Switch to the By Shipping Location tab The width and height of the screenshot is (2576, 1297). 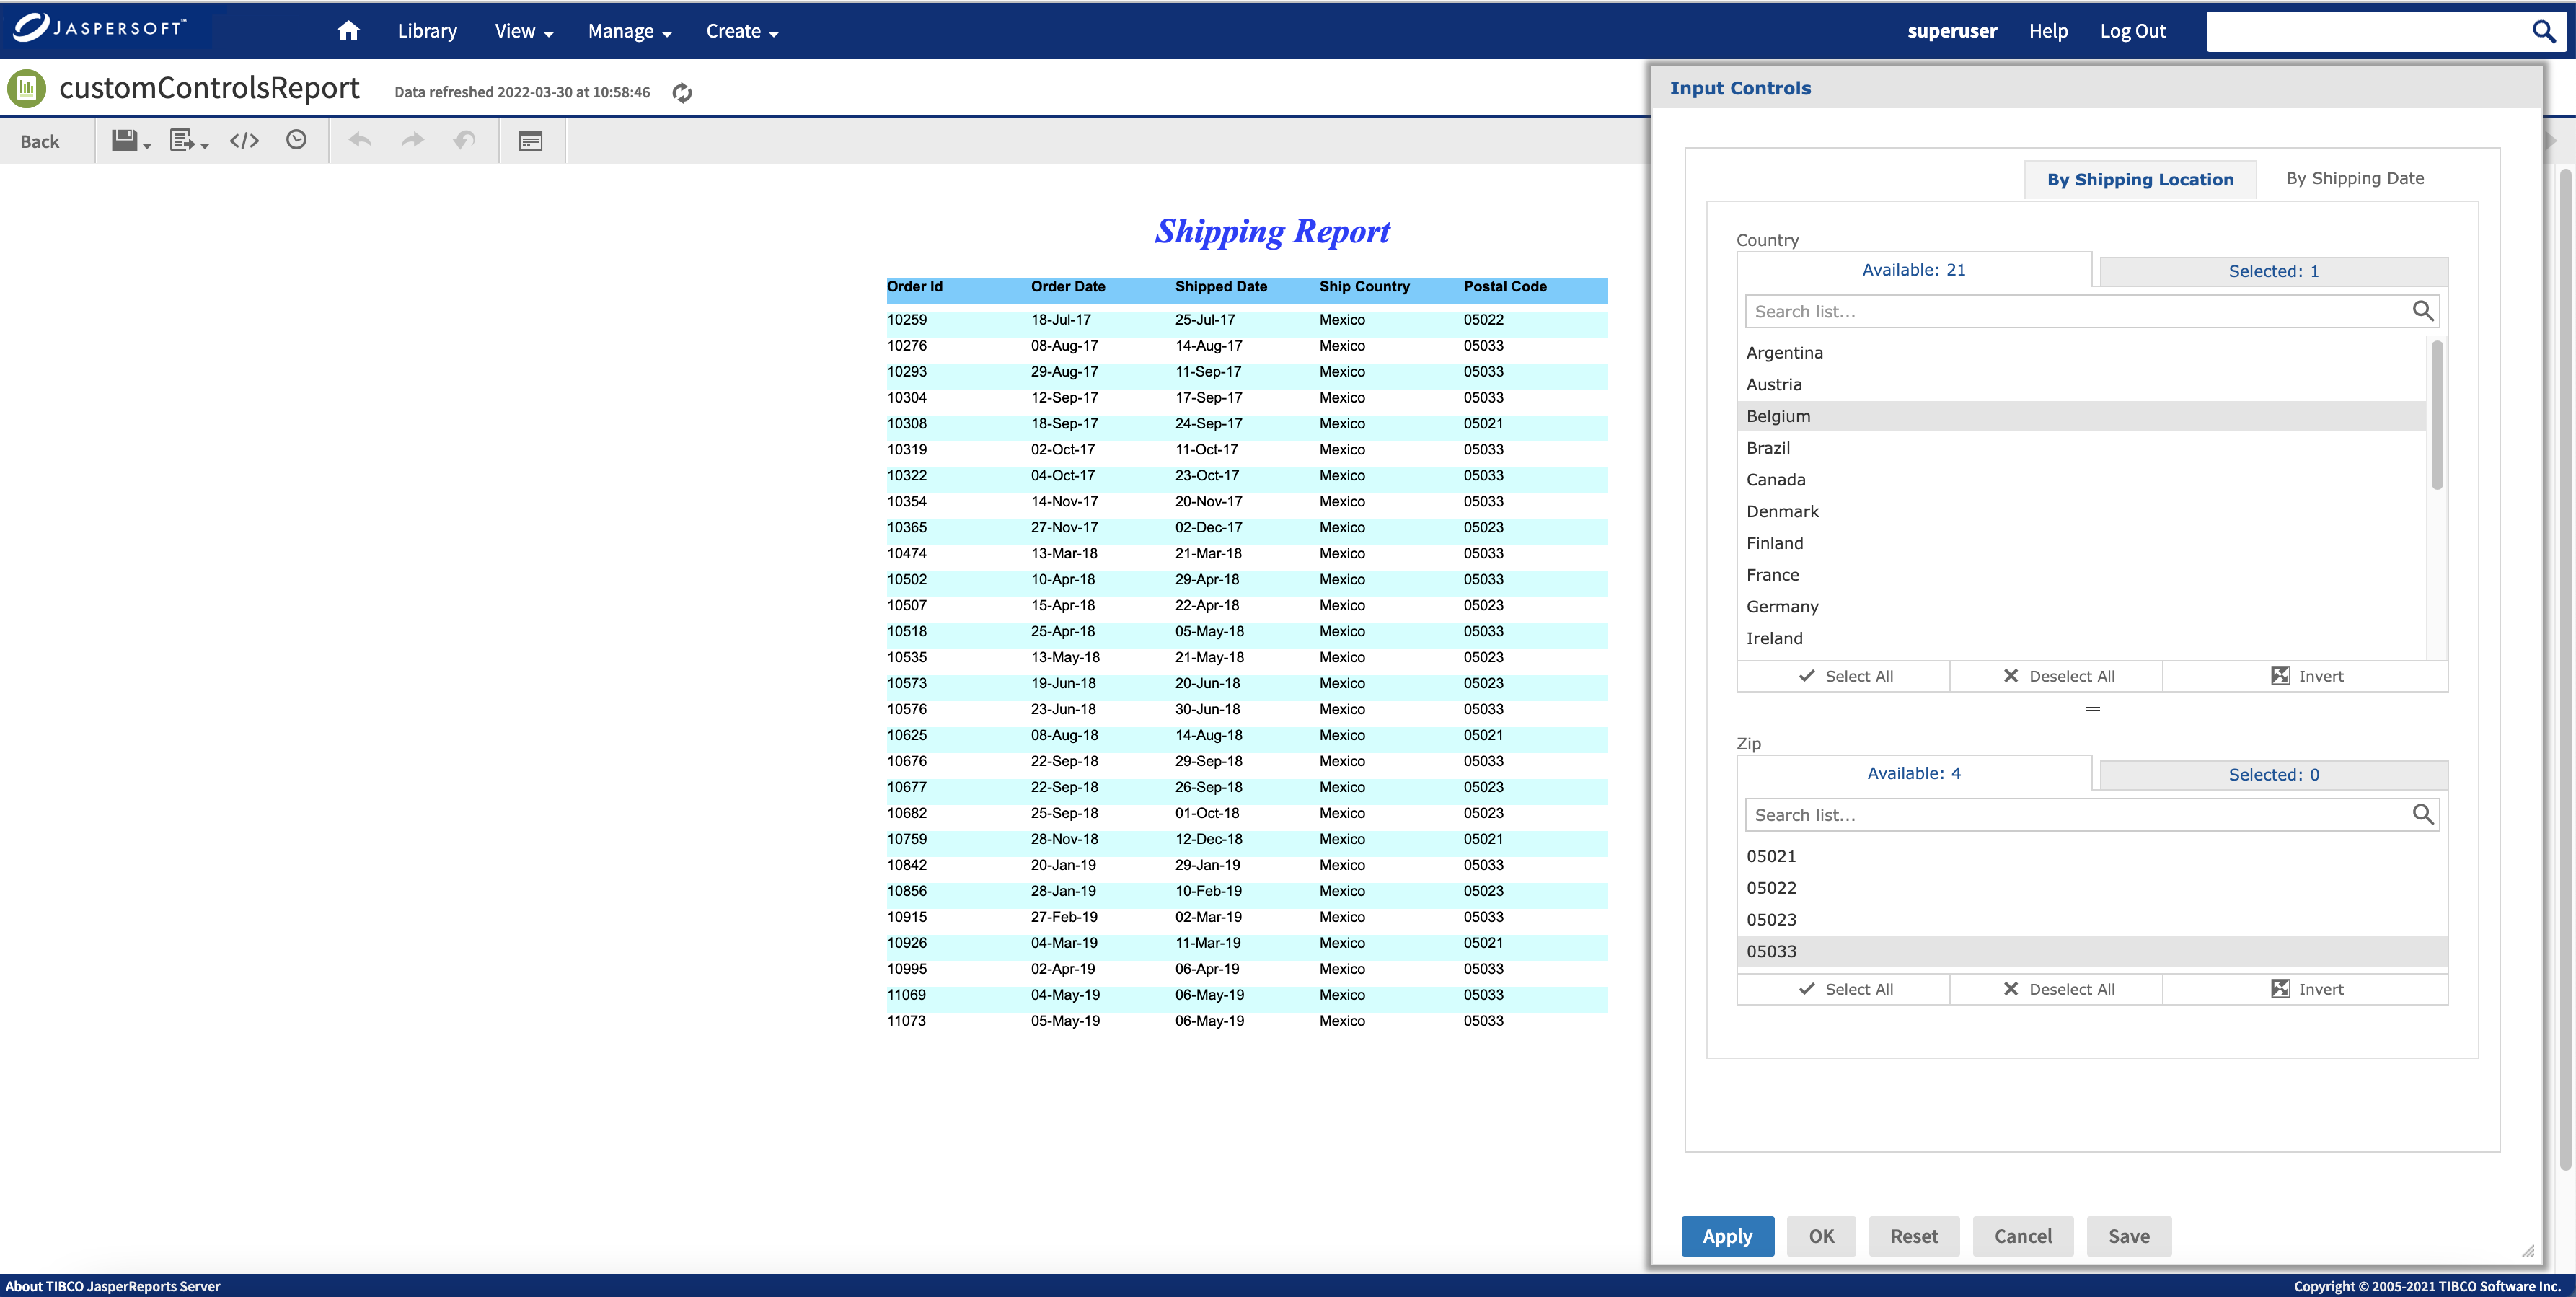[2140, 179]
